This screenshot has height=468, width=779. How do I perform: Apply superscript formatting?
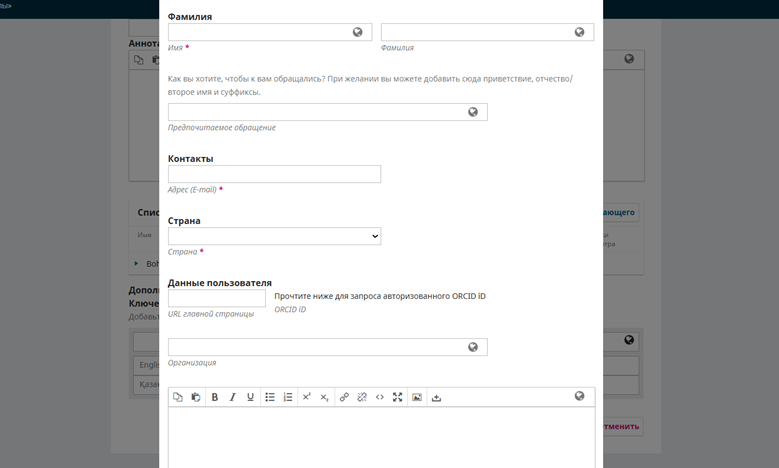[307, 397]
